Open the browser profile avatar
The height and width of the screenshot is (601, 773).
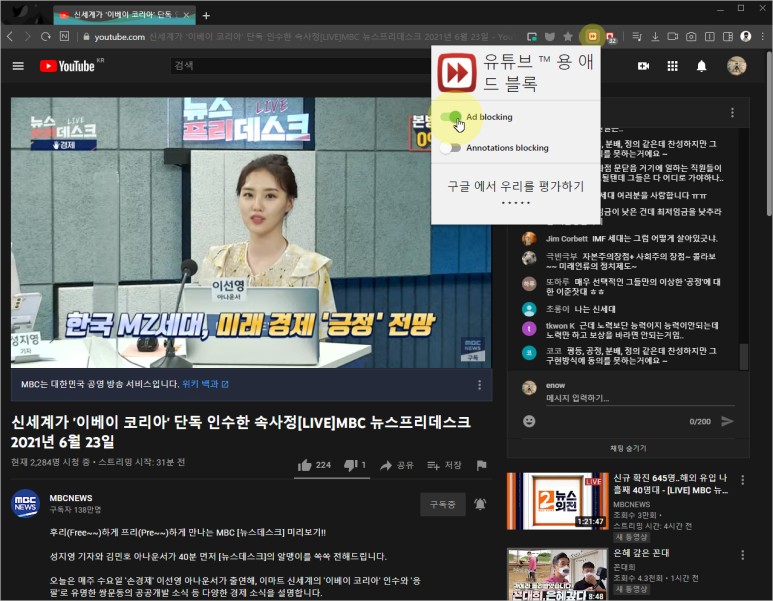(x=746, y=36)
